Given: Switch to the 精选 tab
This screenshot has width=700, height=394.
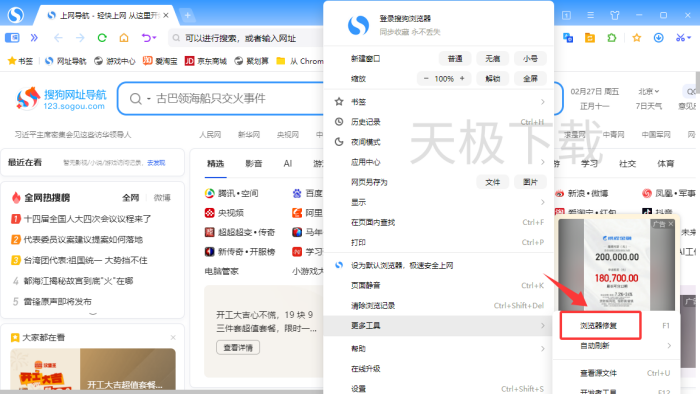Looking at the screenshot, I should [215, 164].
